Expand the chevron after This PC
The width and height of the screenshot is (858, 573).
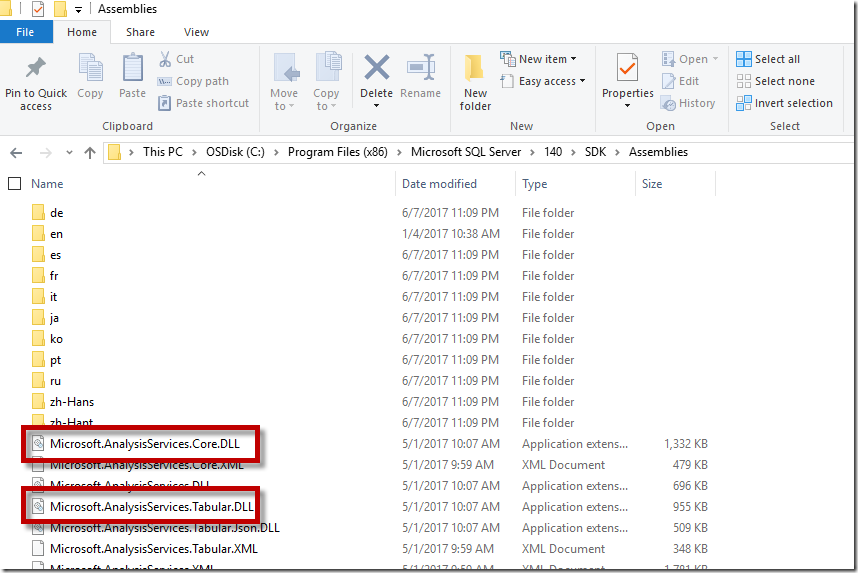[194, 153]
